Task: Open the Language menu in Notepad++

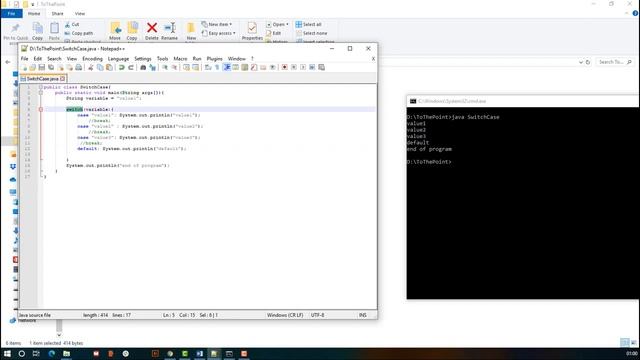Action: pos(118,59)
